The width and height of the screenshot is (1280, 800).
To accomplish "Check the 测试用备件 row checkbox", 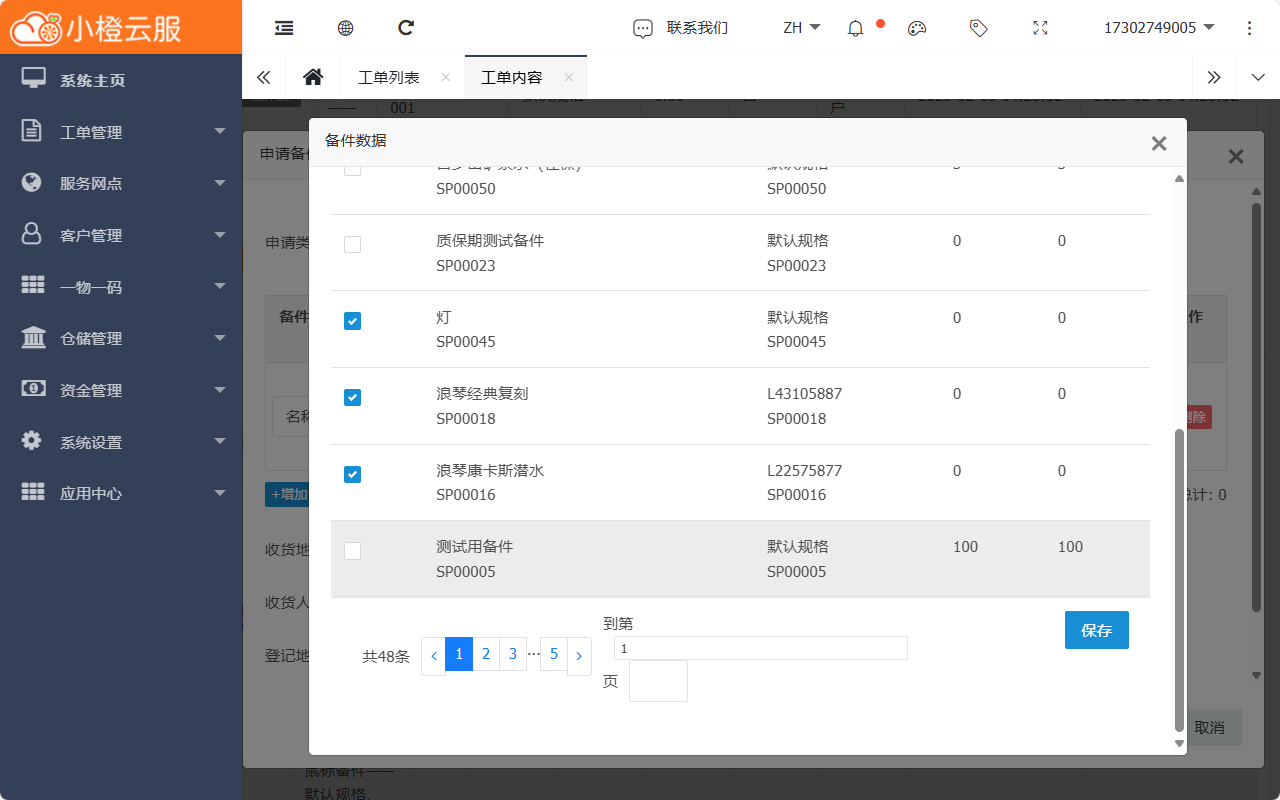I will pyautogui.click(x=352, y=551).
